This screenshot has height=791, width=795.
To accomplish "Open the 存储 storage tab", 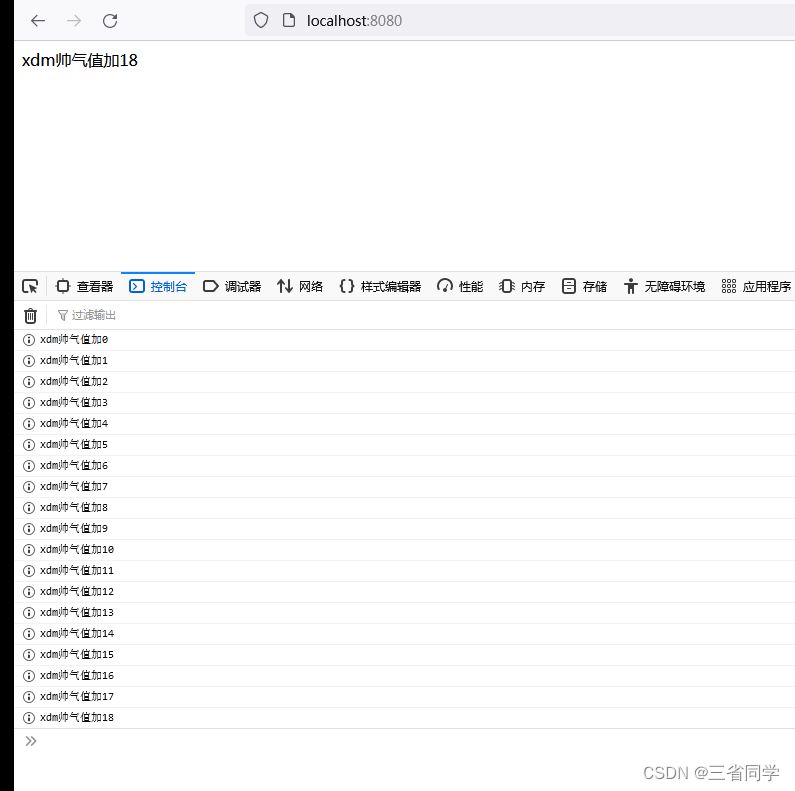I will point(584,286).
